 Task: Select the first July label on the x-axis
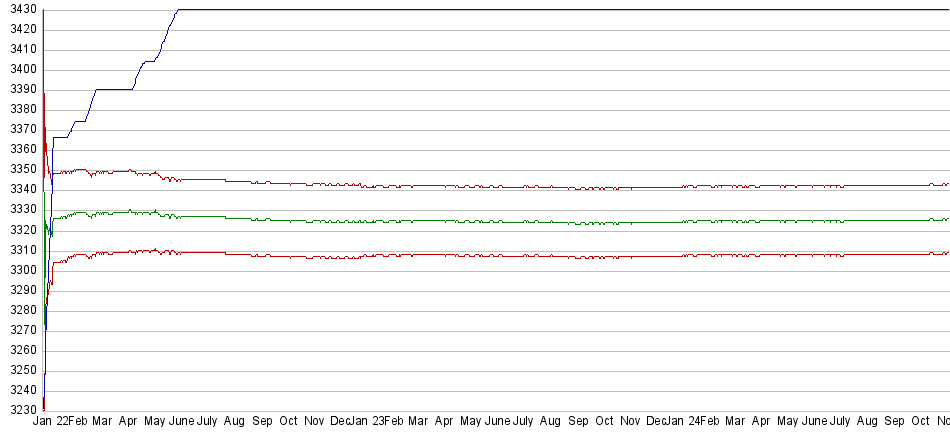click(x=207, y=422)
